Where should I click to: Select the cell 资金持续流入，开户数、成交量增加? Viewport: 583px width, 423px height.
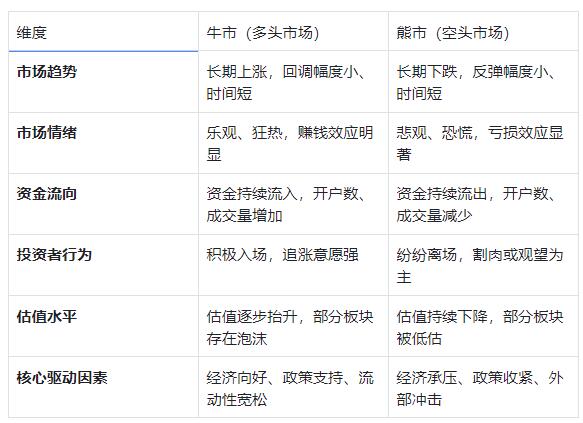pyautogui.click(x=293, y=204)
